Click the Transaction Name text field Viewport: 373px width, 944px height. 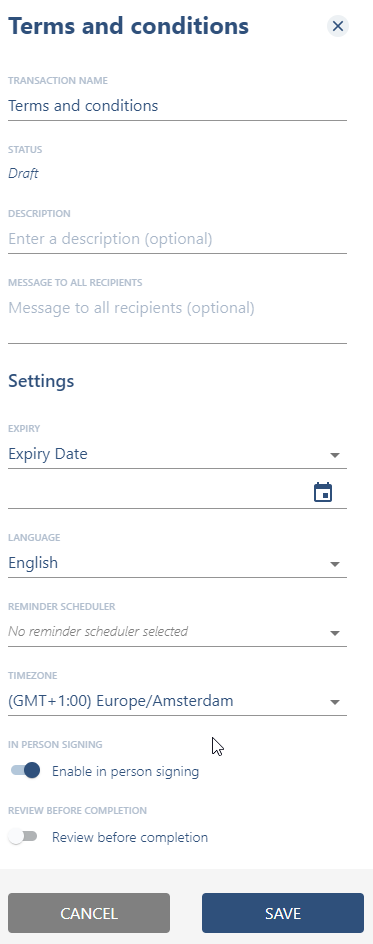point(177,106)
